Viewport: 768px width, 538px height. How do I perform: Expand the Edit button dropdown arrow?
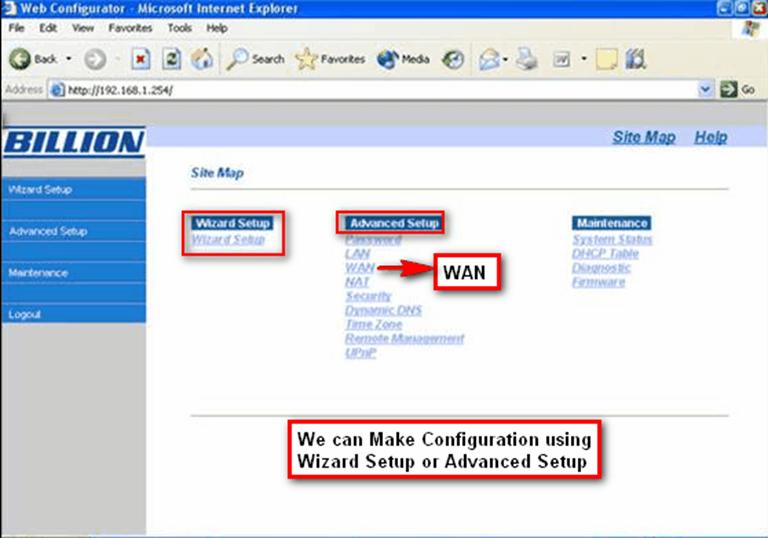(584, 59)
